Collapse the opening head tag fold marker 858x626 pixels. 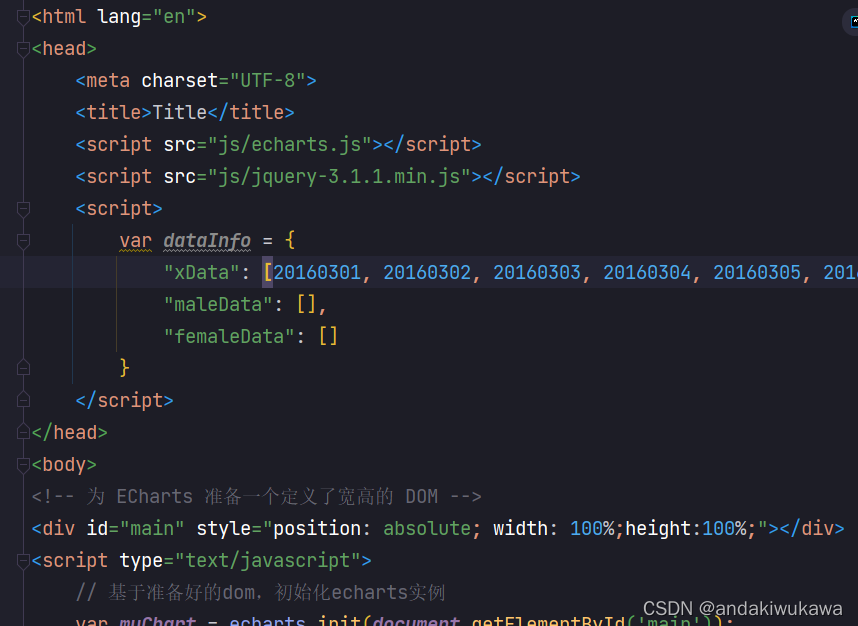click(x=23, y=49)
